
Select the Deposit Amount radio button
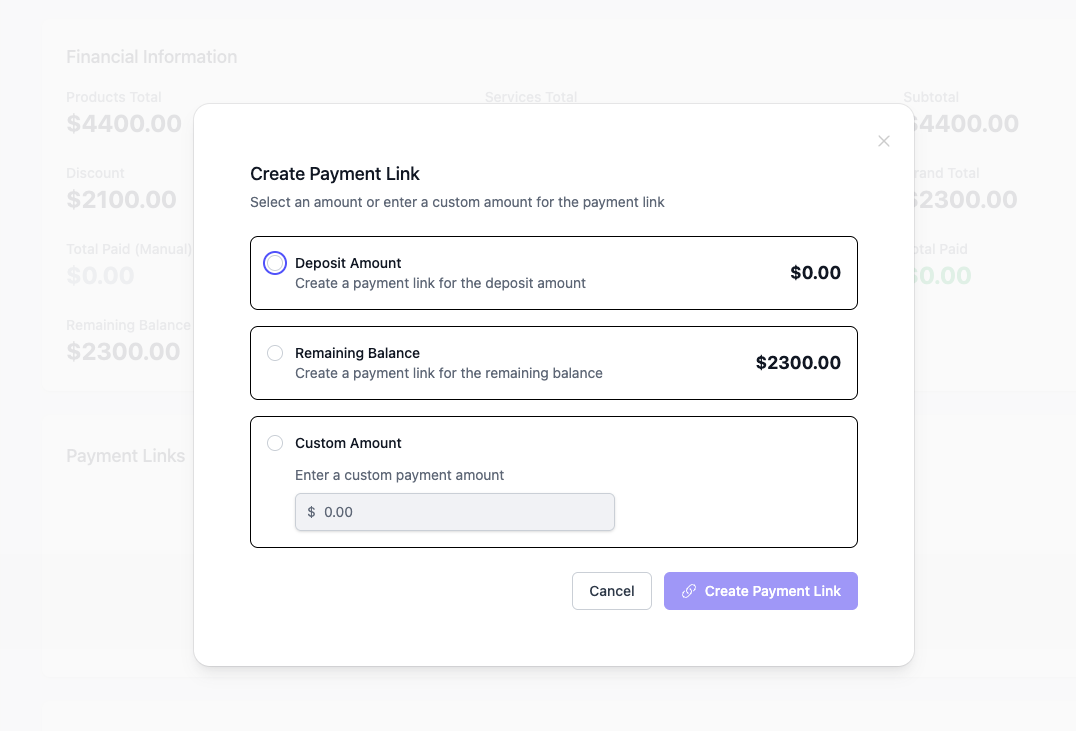click(275, 263)
